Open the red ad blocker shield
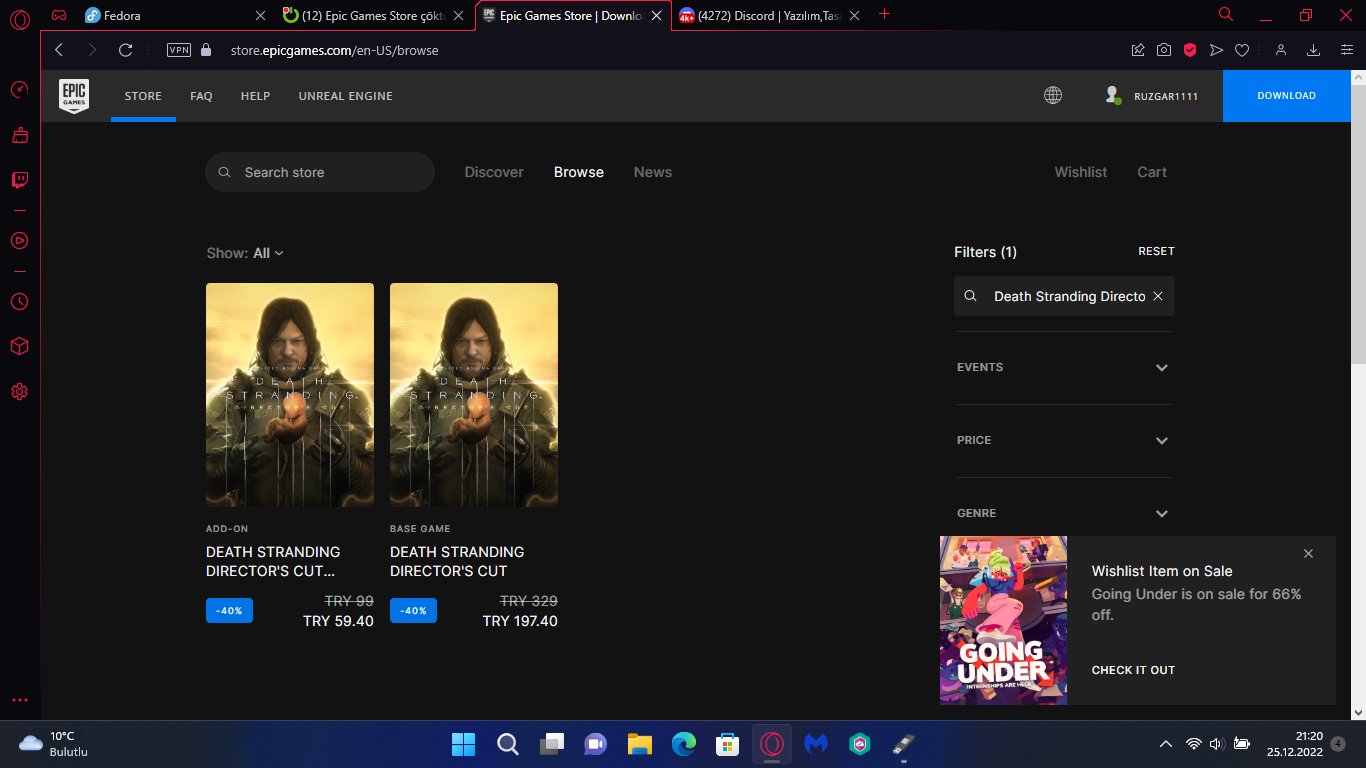 coord(1190,50)
